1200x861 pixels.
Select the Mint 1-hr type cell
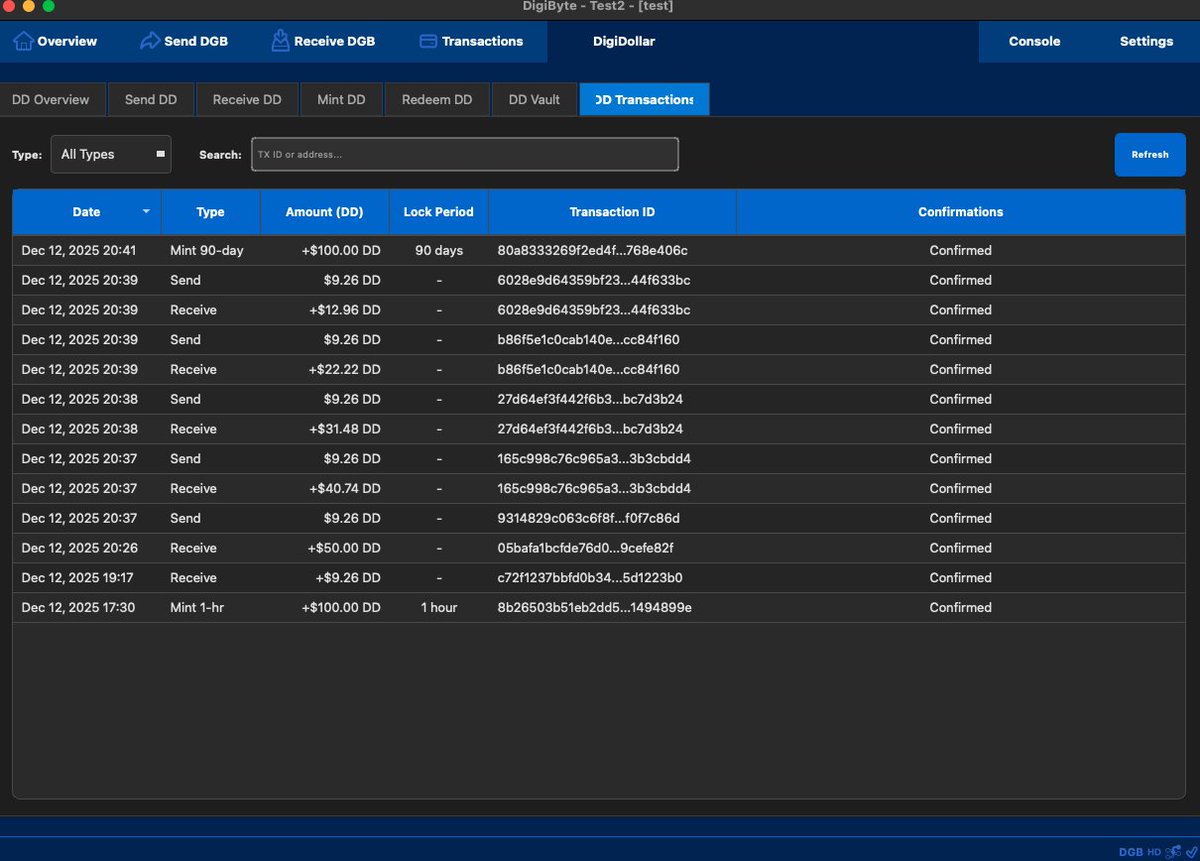tap(197, 607)
